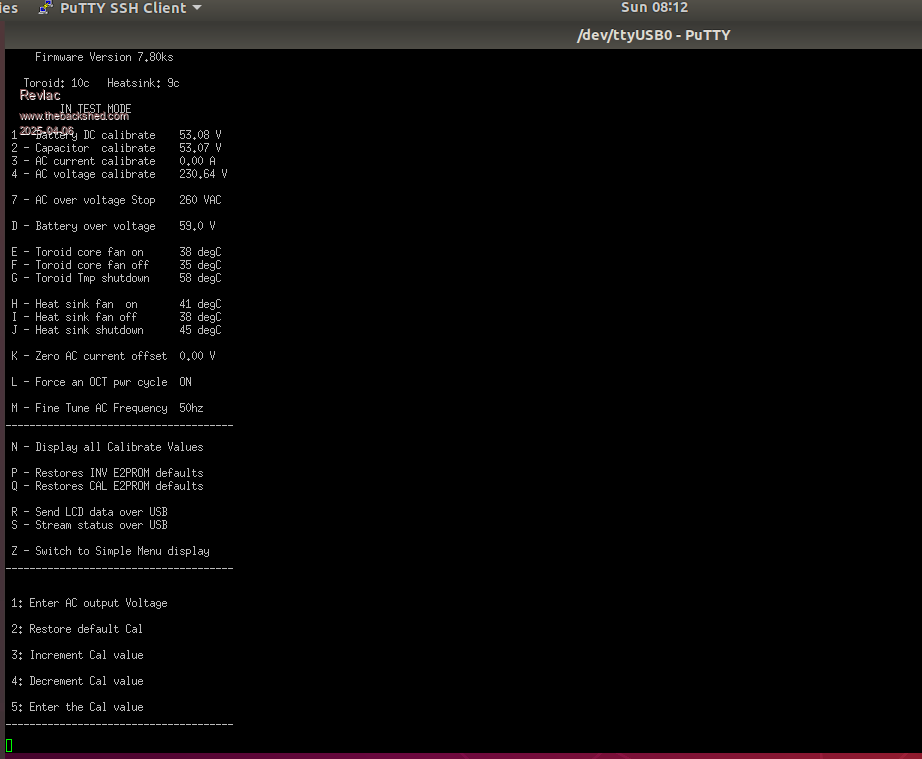Click Send LCD data over USB line
This screenshot has height=759, width=922.
click(x=89, y=512)
